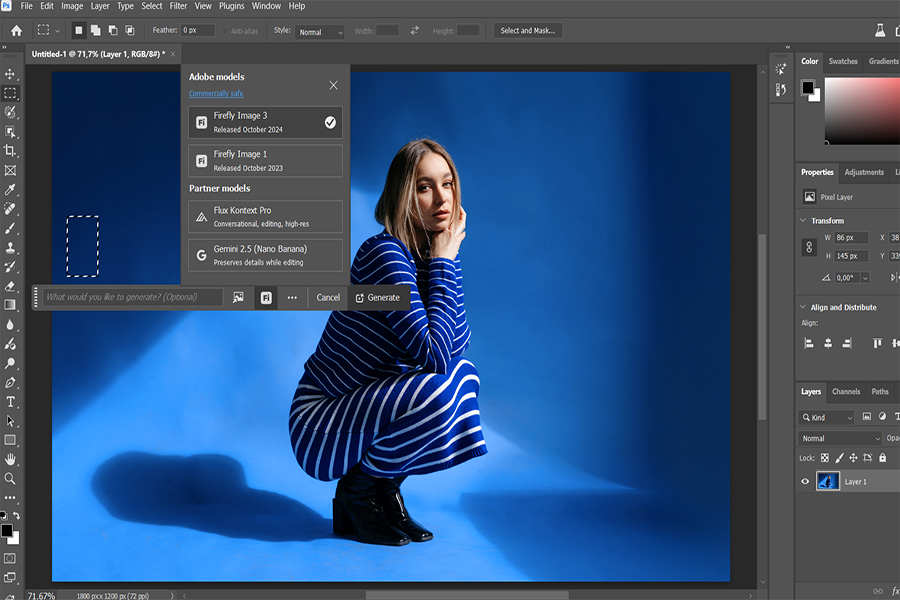Image resolution: width=900 pixels, height=600 pixels.
Task: Open the Commercially safe link
Action: (216, 94)
